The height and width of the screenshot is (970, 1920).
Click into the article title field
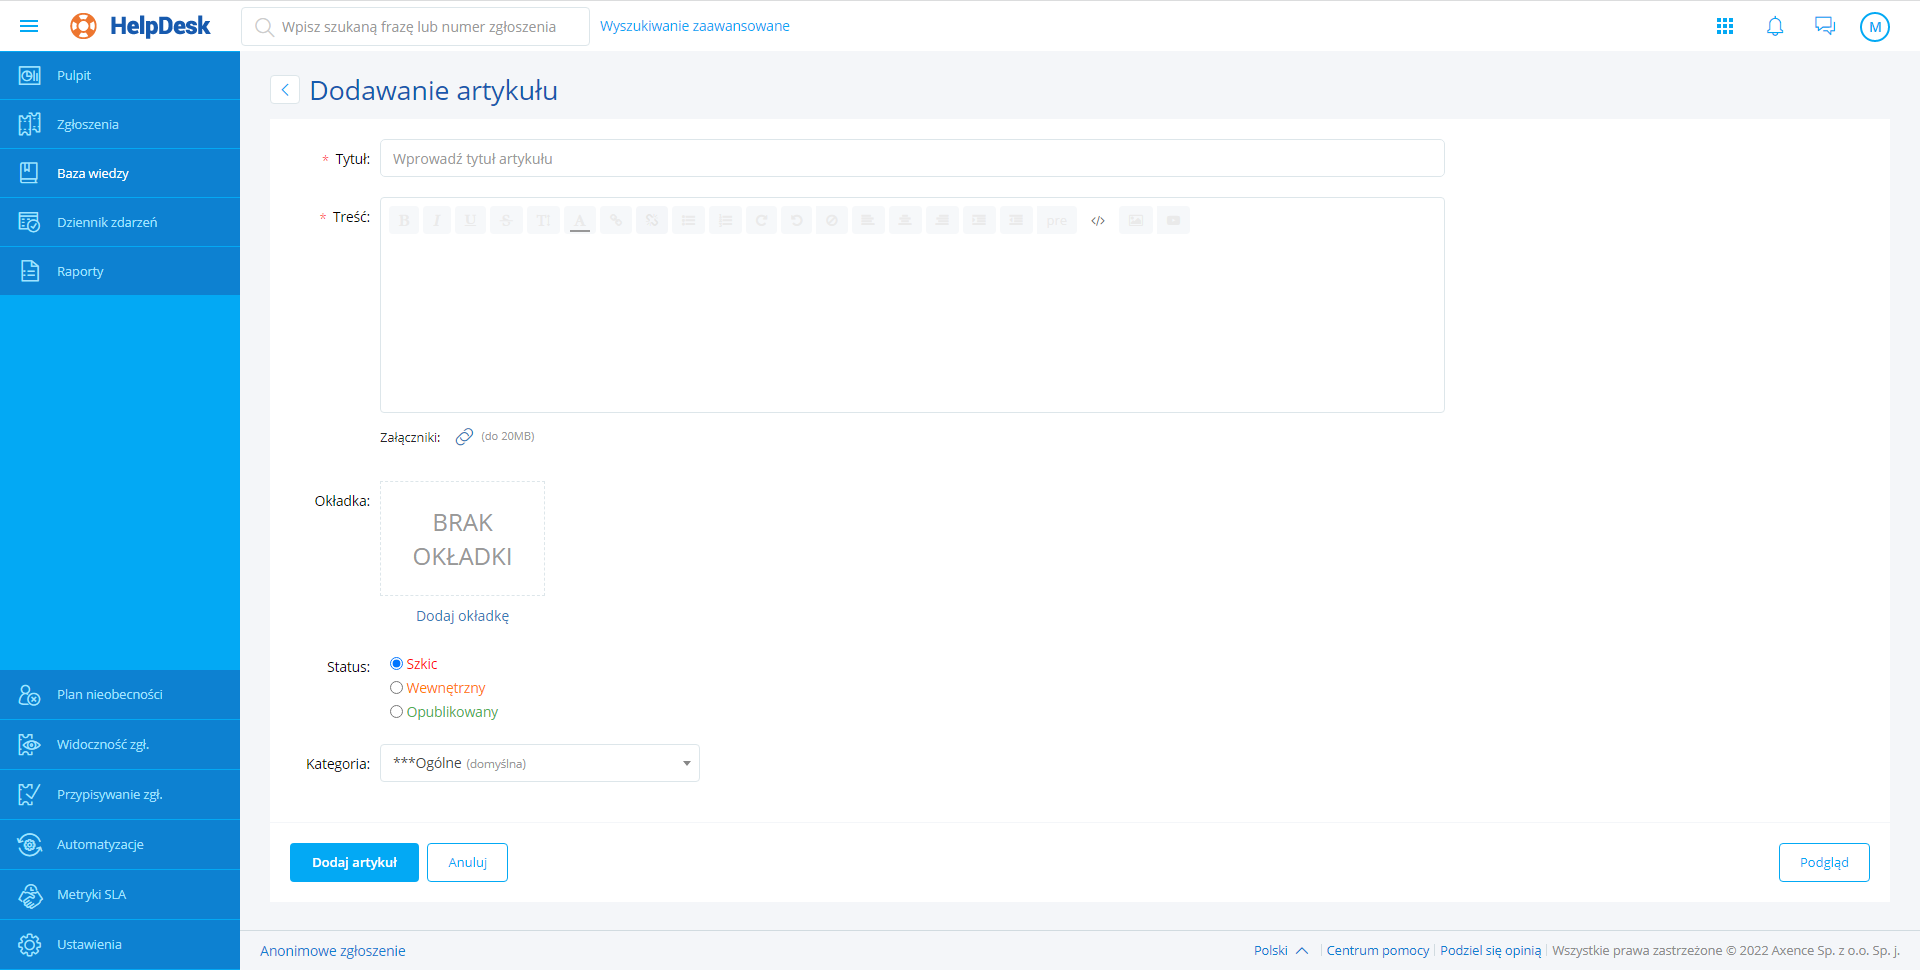[x=911, y=159]
